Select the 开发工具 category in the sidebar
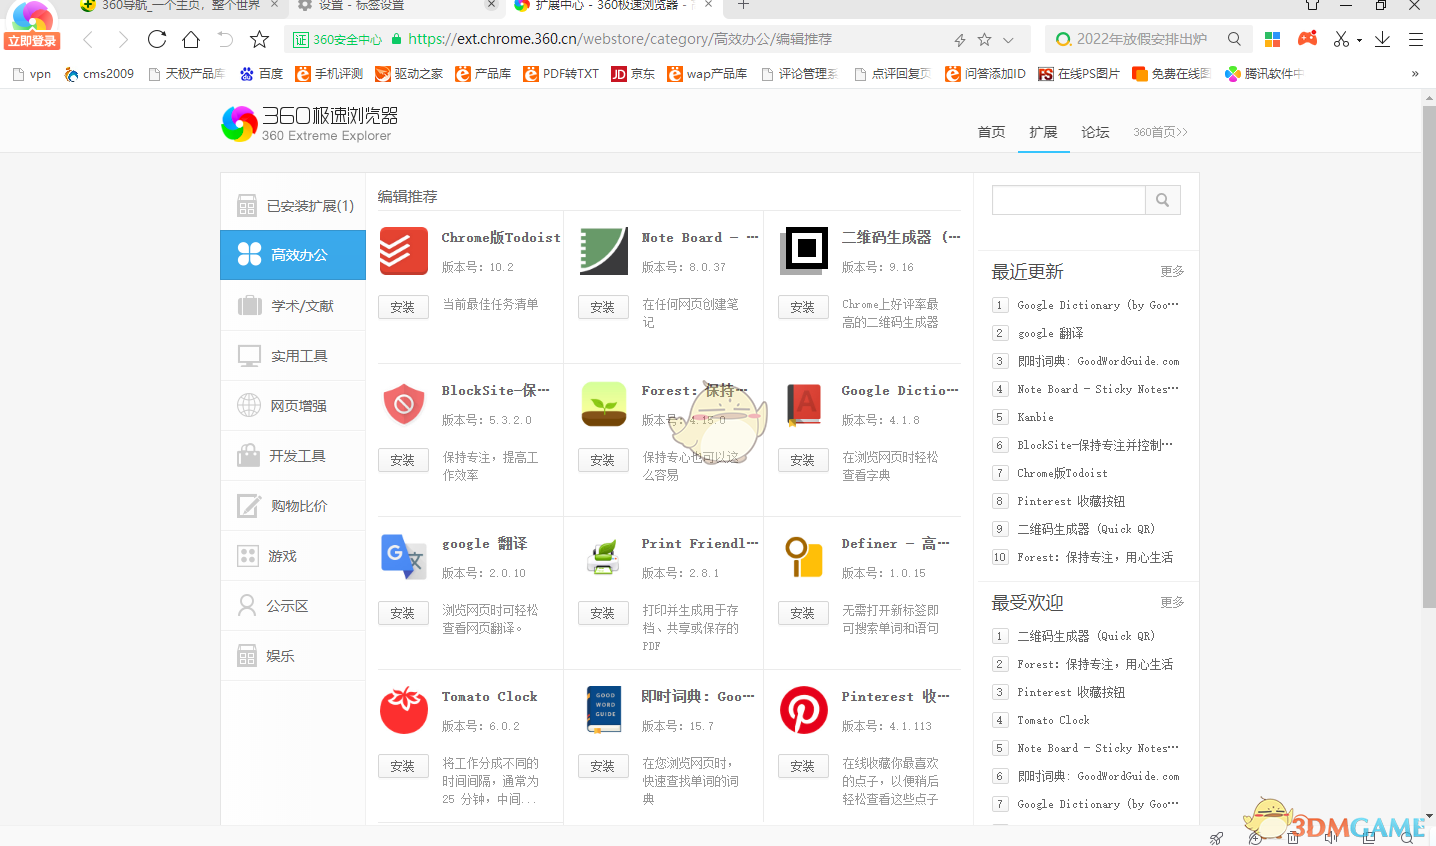 (x=292, y=455)
